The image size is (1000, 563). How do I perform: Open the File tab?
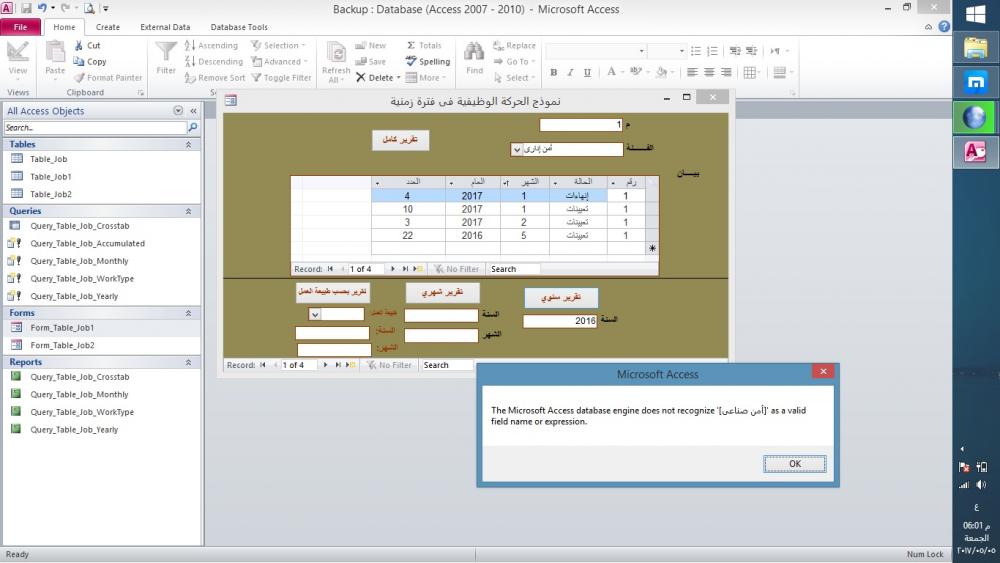click(x=20, y=27)
